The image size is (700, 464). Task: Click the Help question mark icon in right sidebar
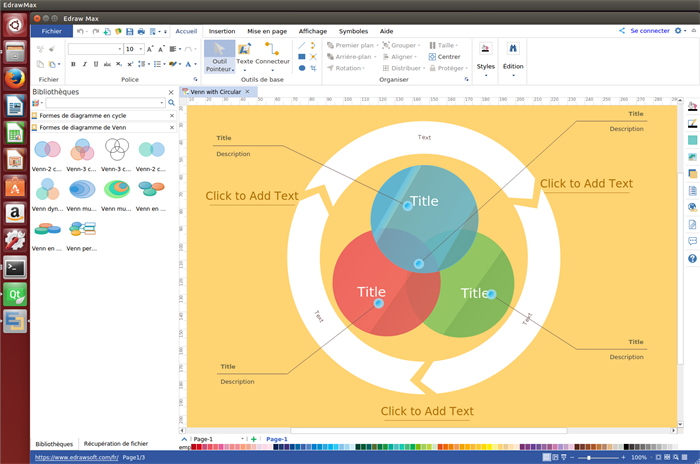692,259
